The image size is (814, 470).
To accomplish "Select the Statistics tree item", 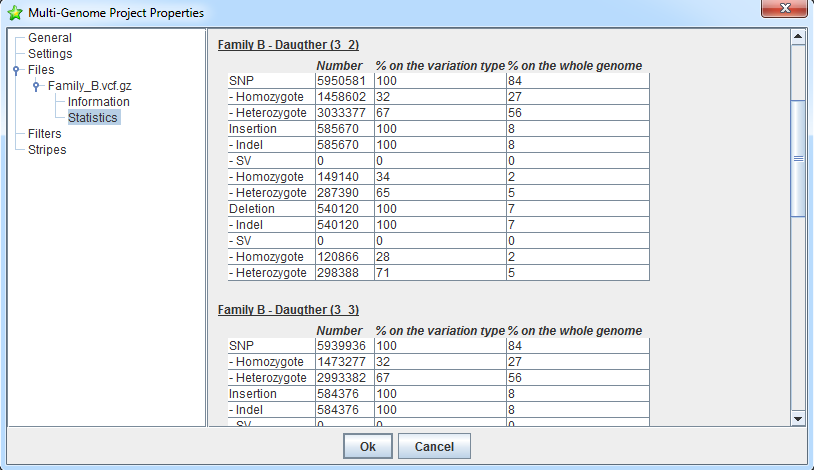I will 93,118.
